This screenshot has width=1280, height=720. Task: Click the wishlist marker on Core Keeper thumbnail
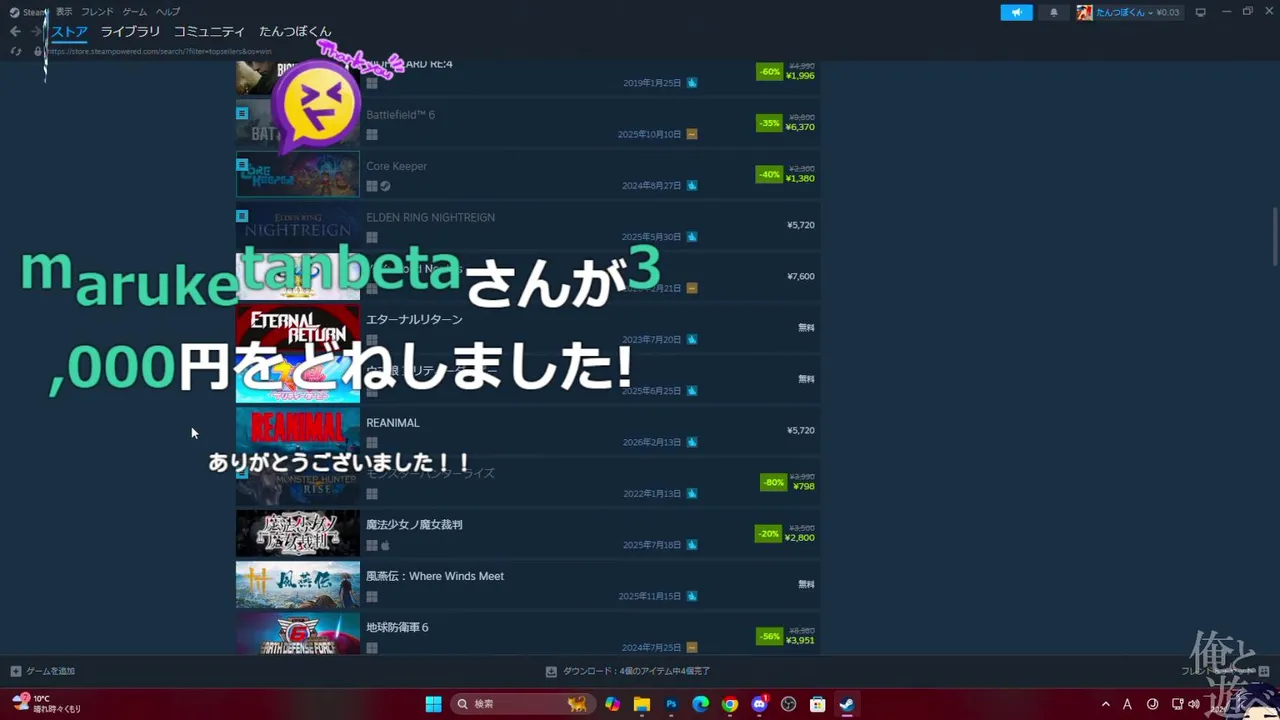(242, 164)
